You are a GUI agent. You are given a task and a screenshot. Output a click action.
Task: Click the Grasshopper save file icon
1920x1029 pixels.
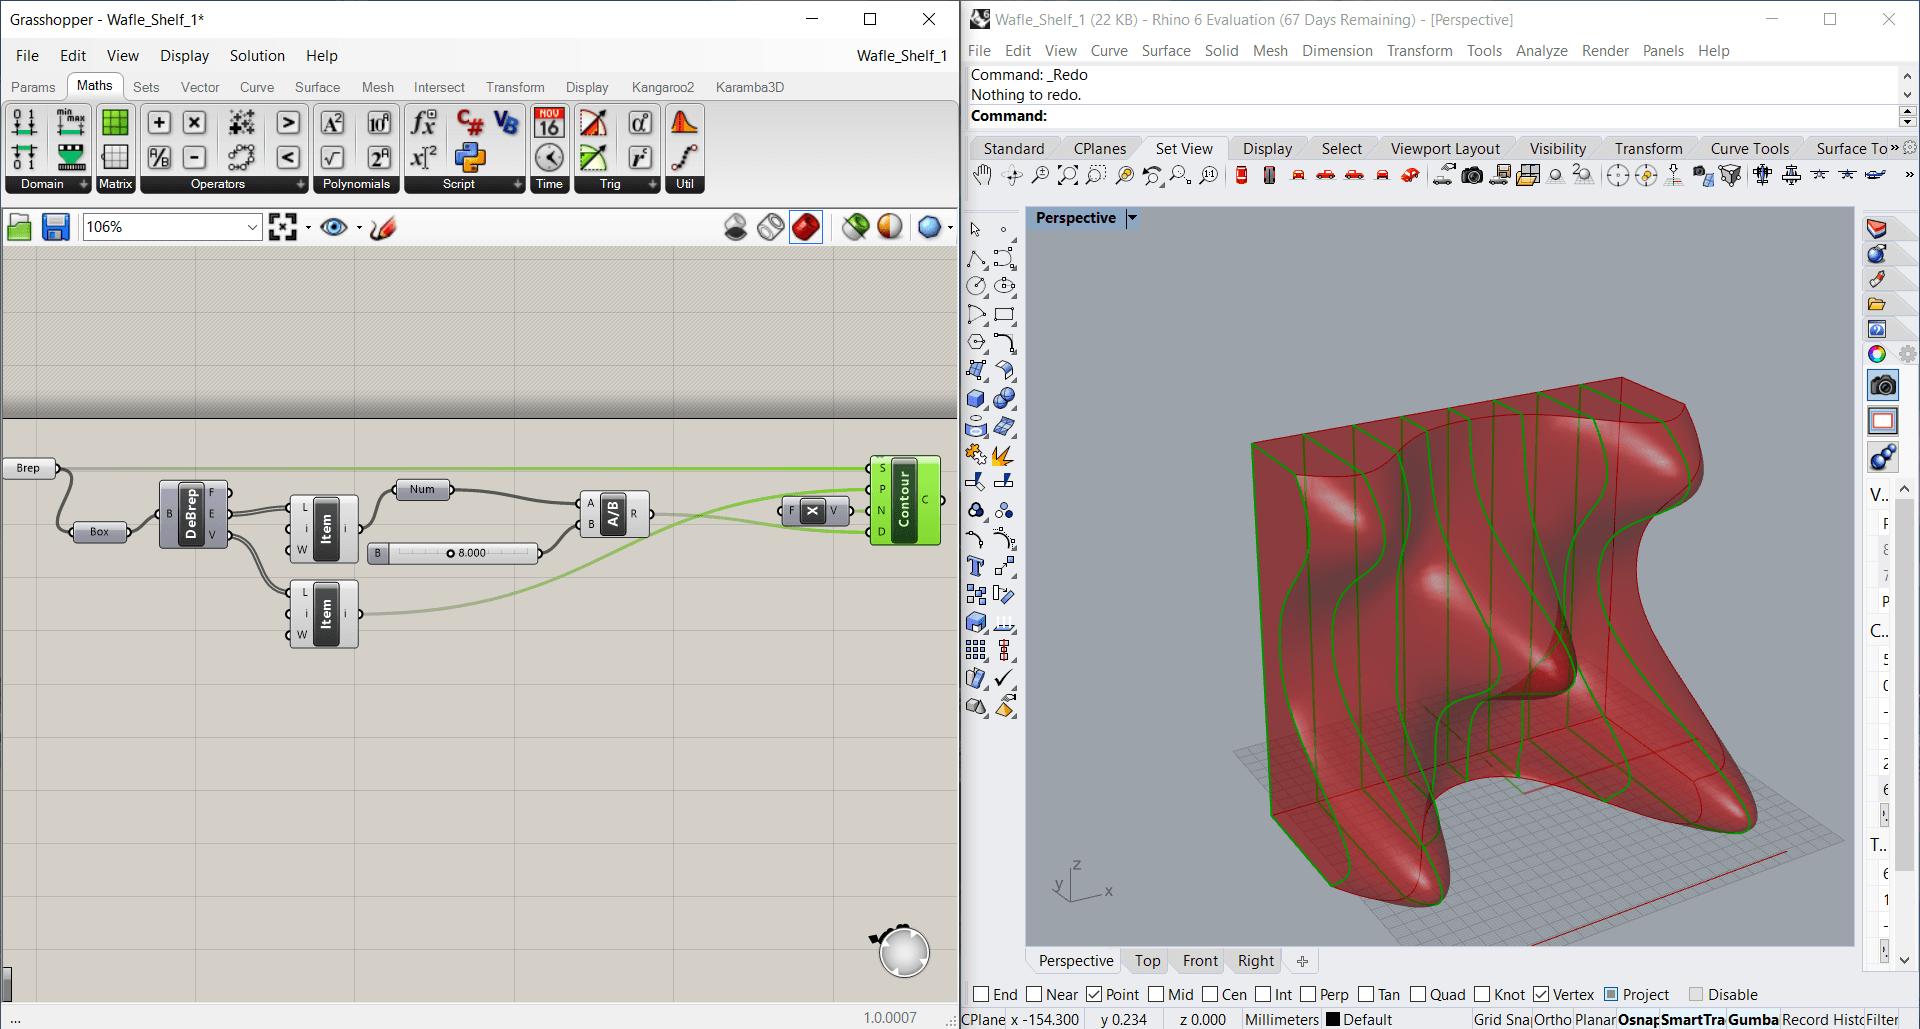tap(55, 228)
